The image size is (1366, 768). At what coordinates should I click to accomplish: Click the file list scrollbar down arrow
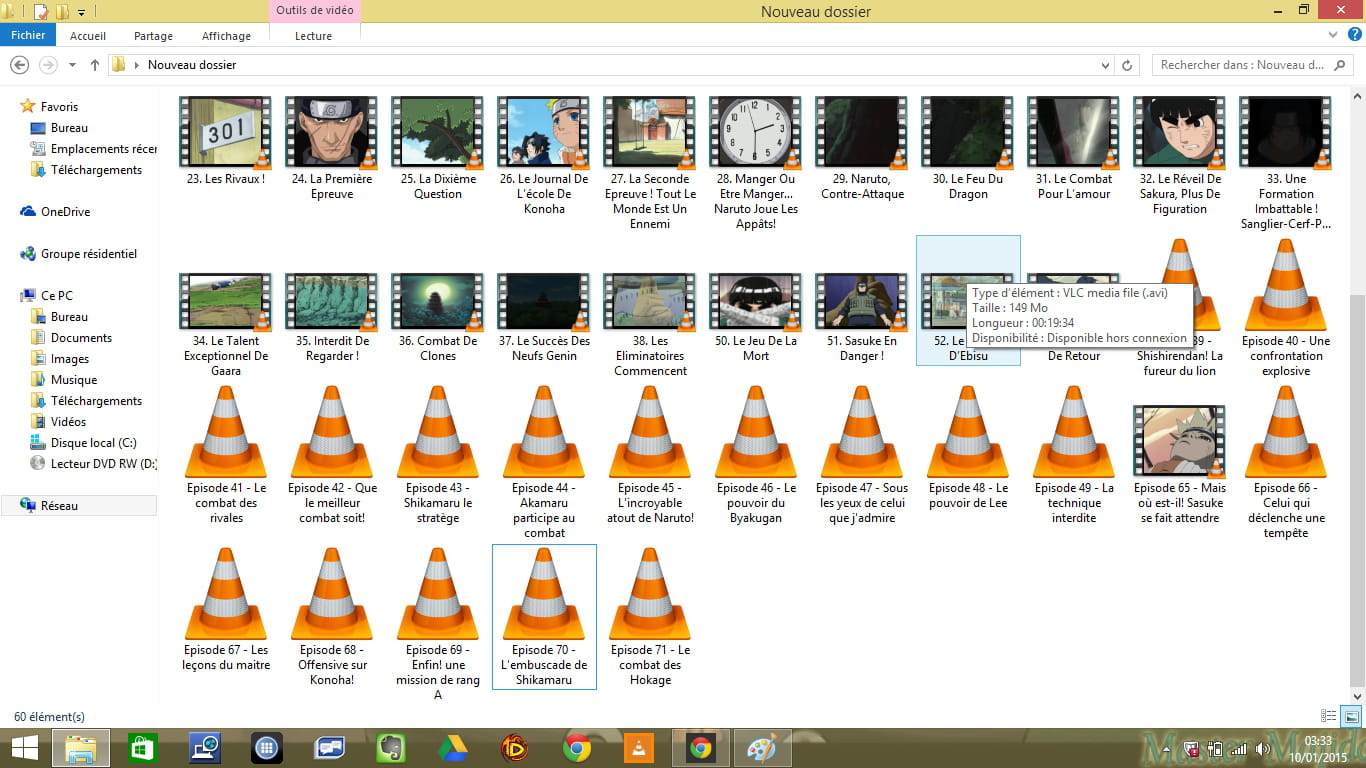(1357, 696)
